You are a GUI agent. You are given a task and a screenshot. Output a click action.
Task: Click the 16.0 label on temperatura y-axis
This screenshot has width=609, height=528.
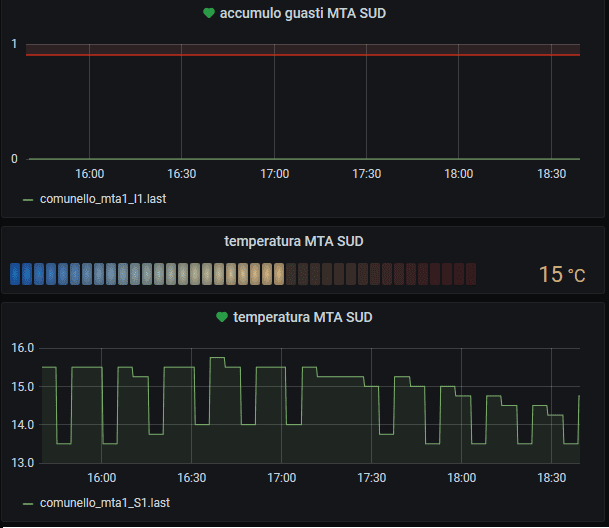(x=22, y=349)
